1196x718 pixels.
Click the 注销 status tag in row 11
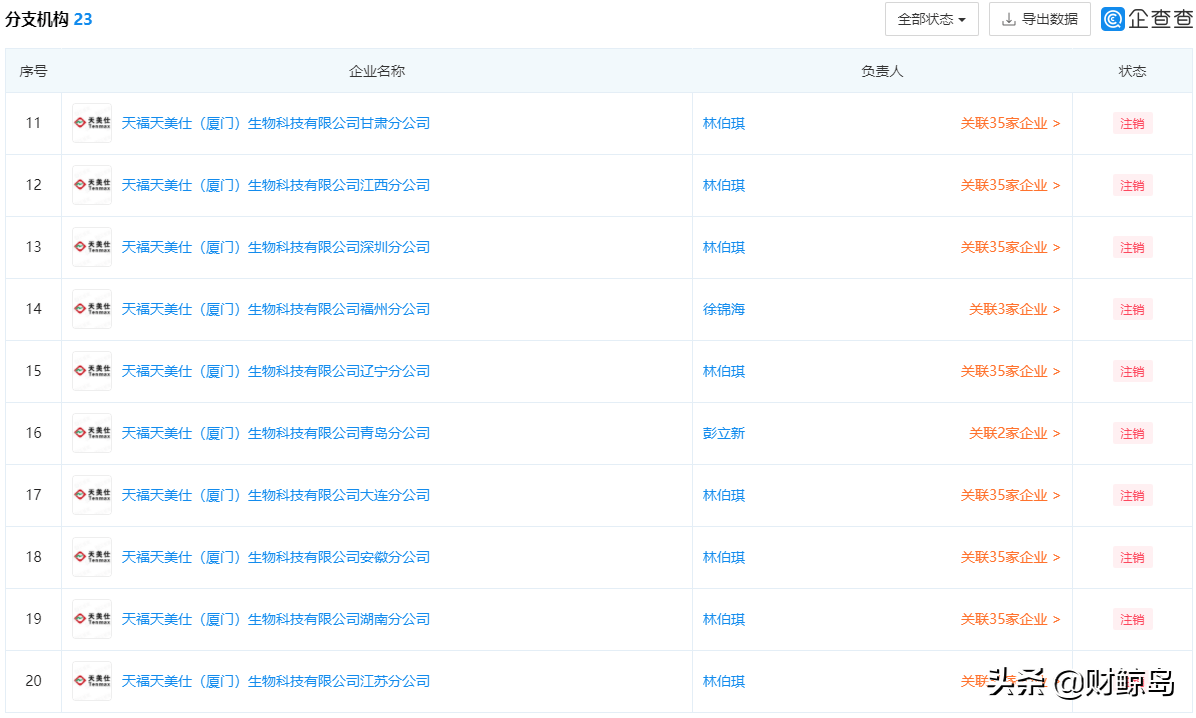1132,123
